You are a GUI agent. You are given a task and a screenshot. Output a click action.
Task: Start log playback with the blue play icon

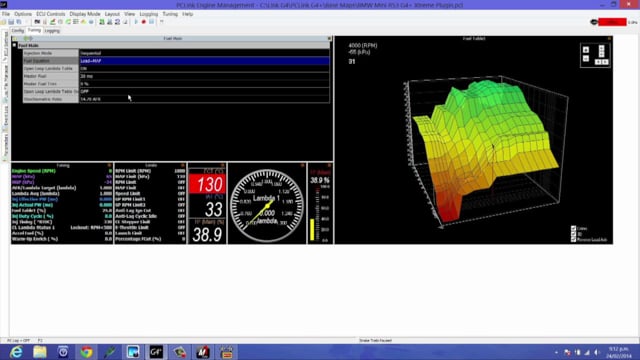tap(136, 22)
